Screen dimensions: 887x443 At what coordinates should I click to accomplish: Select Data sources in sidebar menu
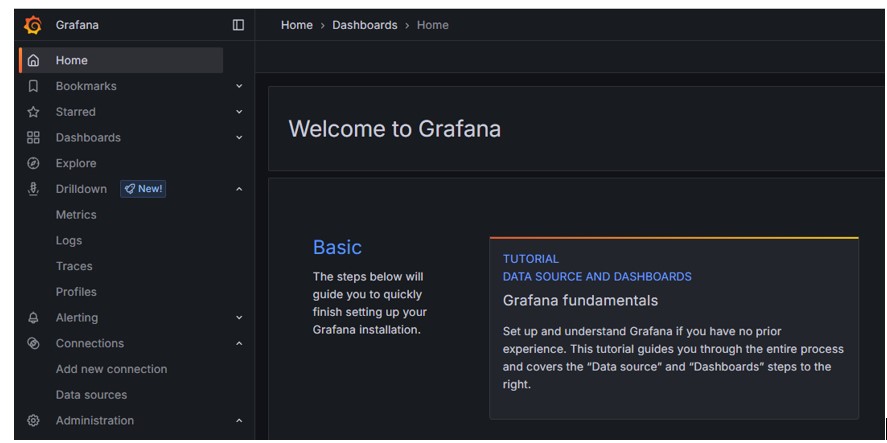point(91,395)
